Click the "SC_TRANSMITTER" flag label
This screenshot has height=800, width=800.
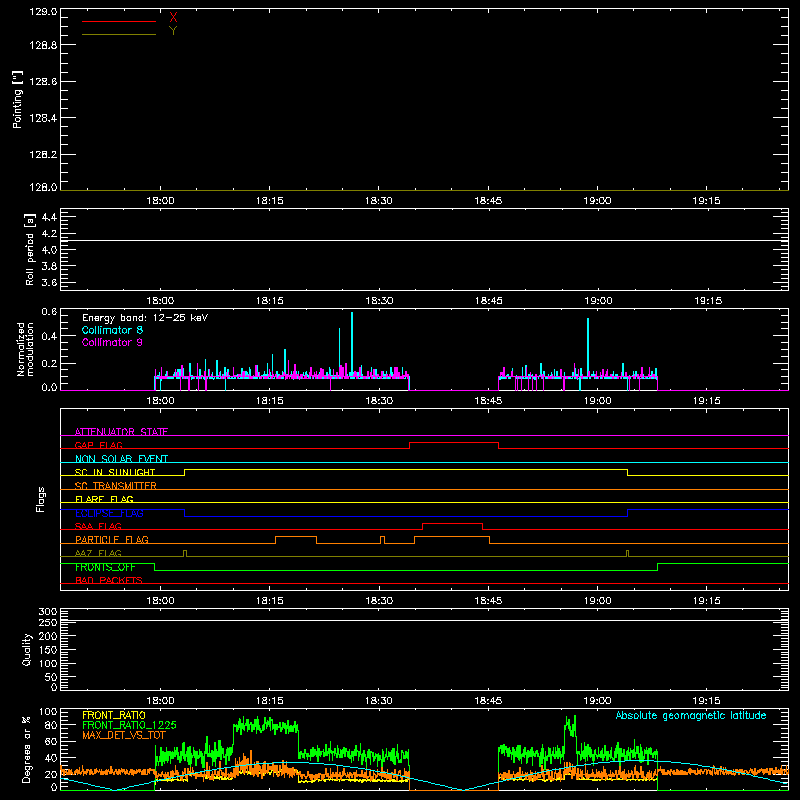point(116,486)
